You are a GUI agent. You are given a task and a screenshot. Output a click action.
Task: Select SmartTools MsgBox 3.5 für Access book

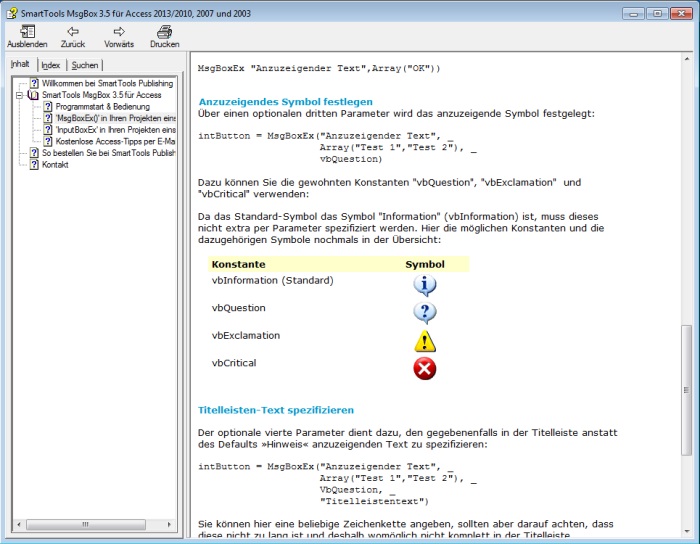[101, 95]
